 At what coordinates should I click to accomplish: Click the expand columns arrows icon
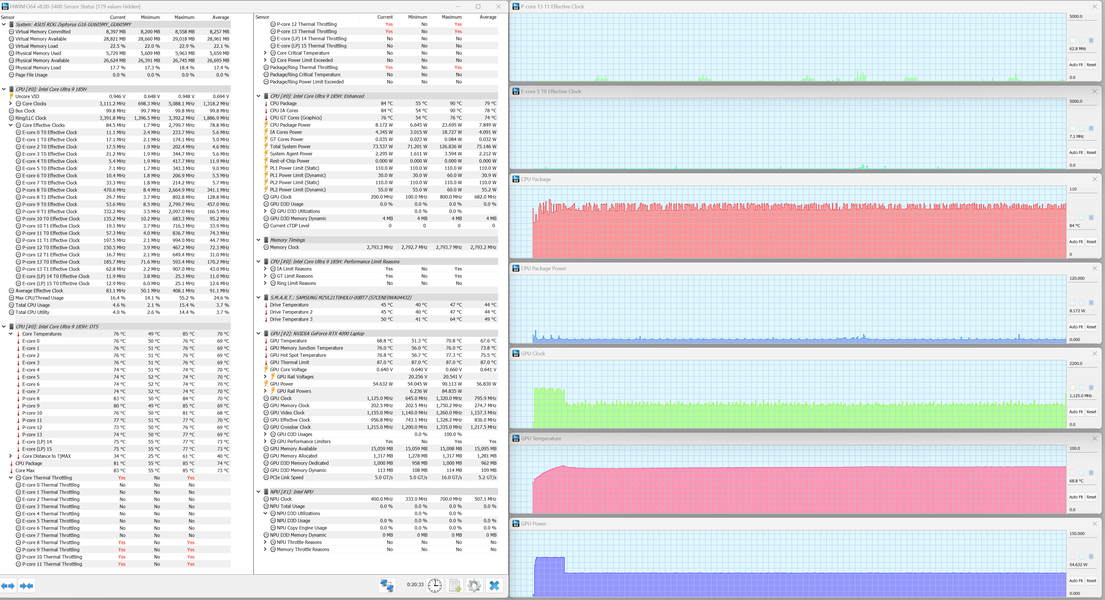point(8,586)
